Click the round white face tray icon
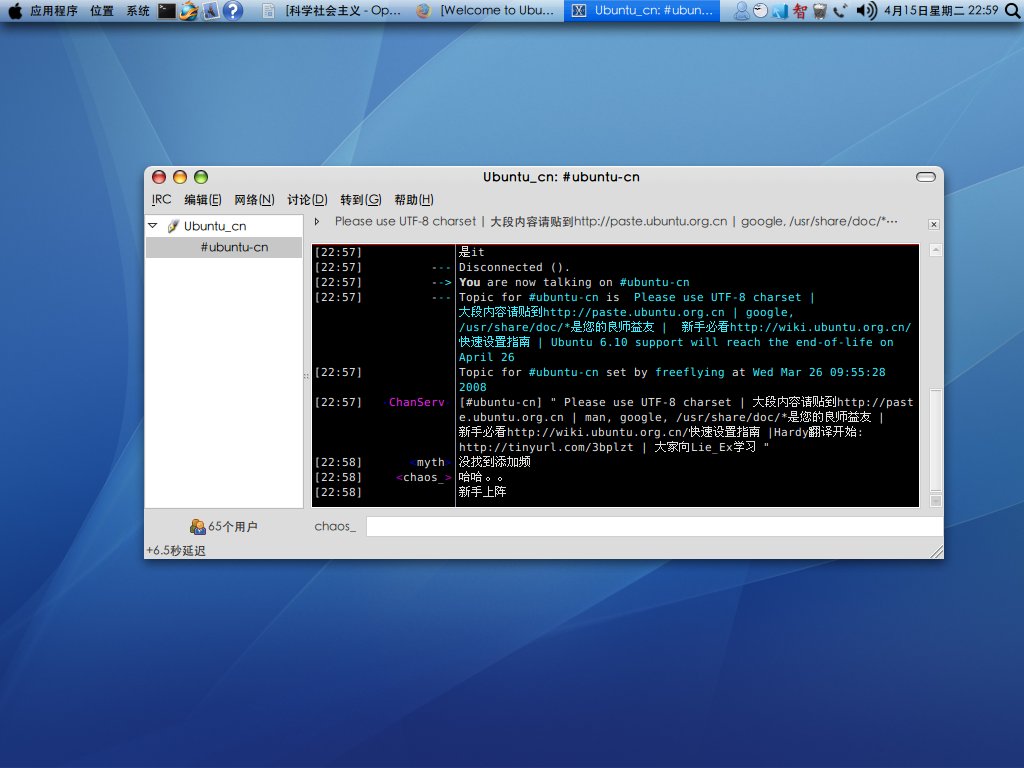 (760, 10)
